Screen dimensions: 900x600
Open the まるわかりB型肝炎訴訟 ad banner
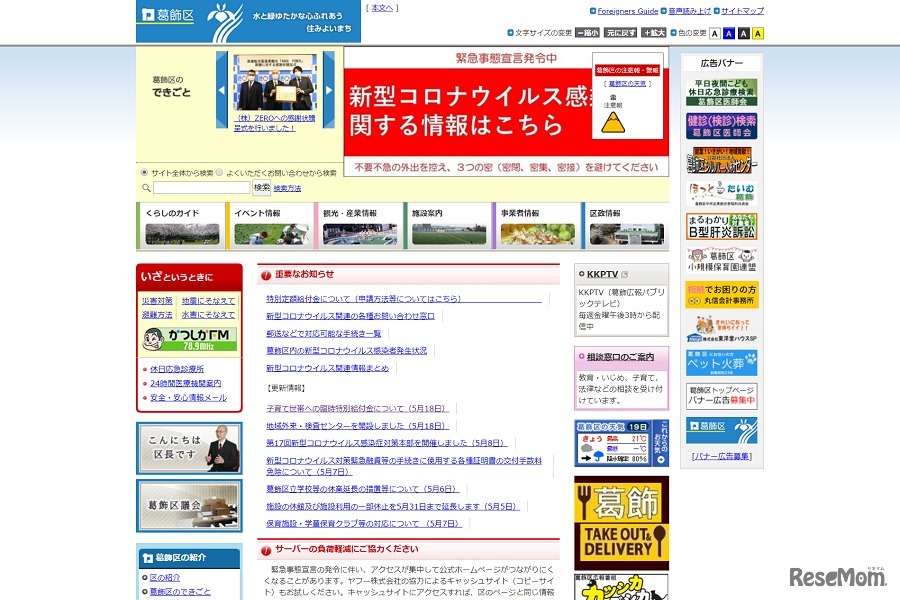[721, 226]
